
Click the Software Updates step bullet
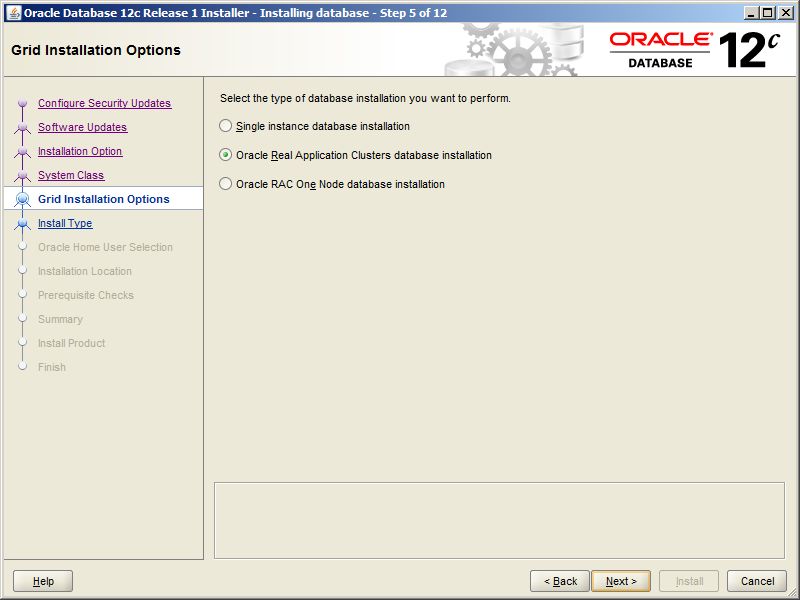22,127
